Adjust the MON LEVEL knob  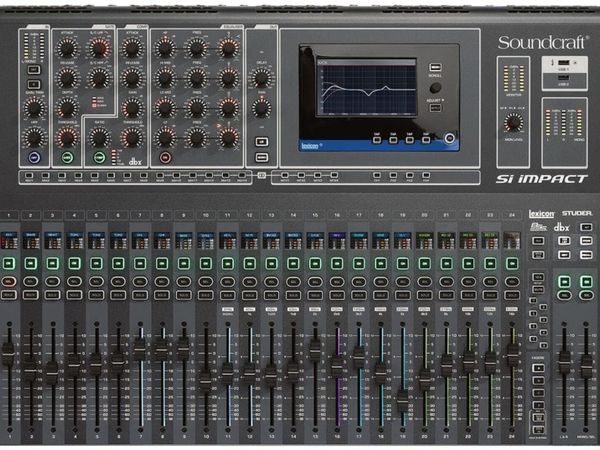click(x=513, y=122)
